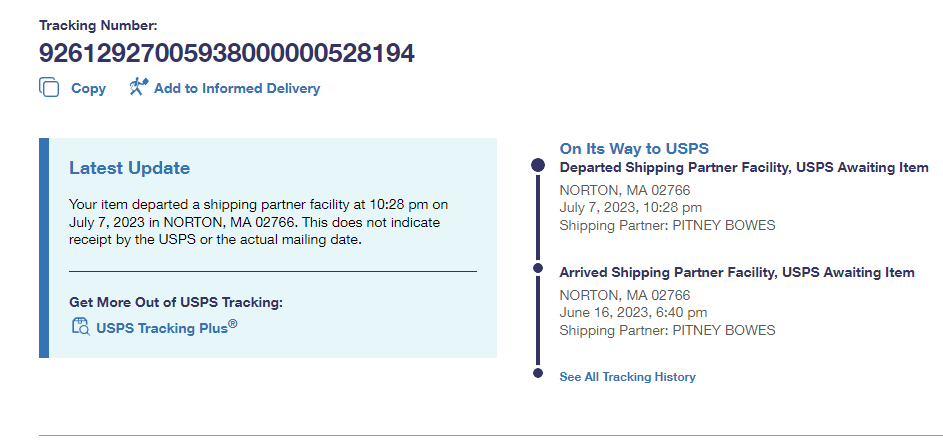This screenshot has height=440, width=943.
Task: Click the On Its Way to USPS heading
Action: [x=634, y=148]
